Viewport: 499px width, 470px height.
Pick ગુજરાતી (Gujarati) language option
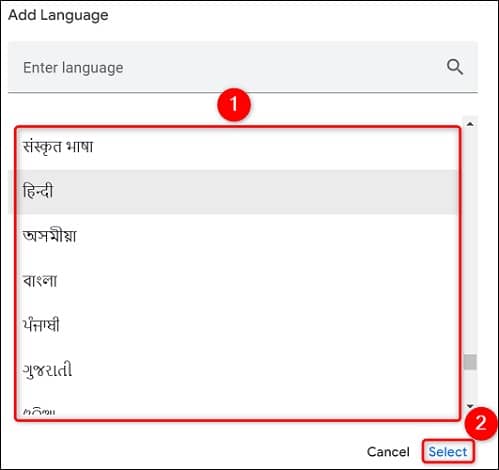(233, 370)
